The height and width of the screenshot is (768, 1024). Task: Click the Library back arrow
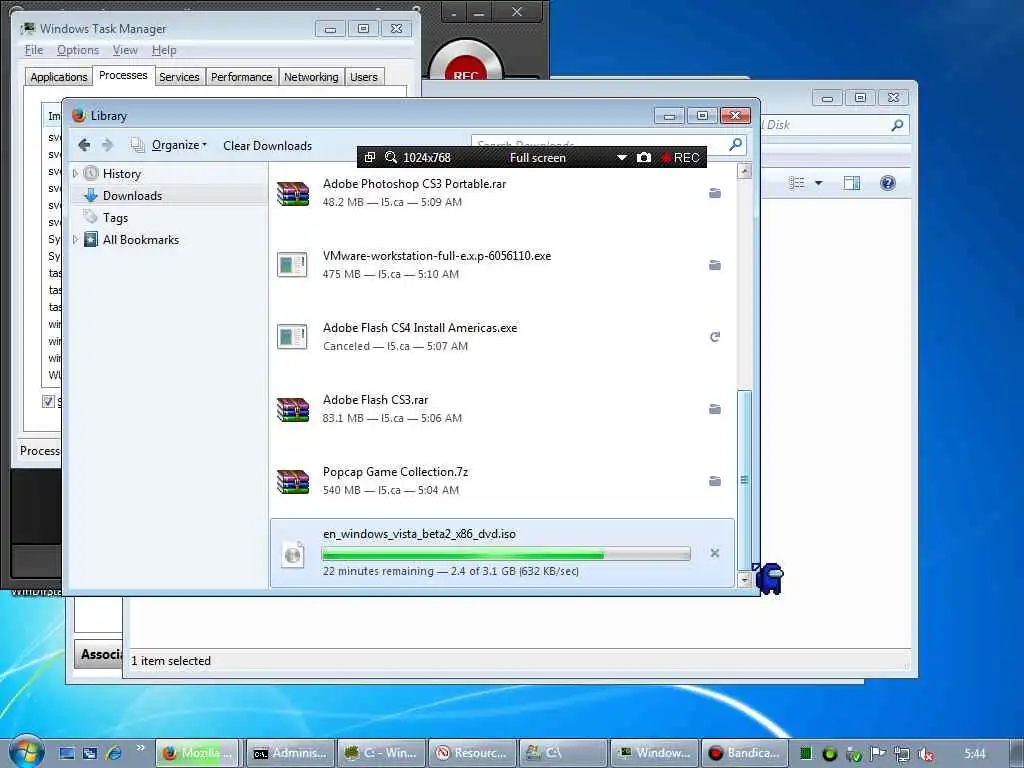(84, 145)
